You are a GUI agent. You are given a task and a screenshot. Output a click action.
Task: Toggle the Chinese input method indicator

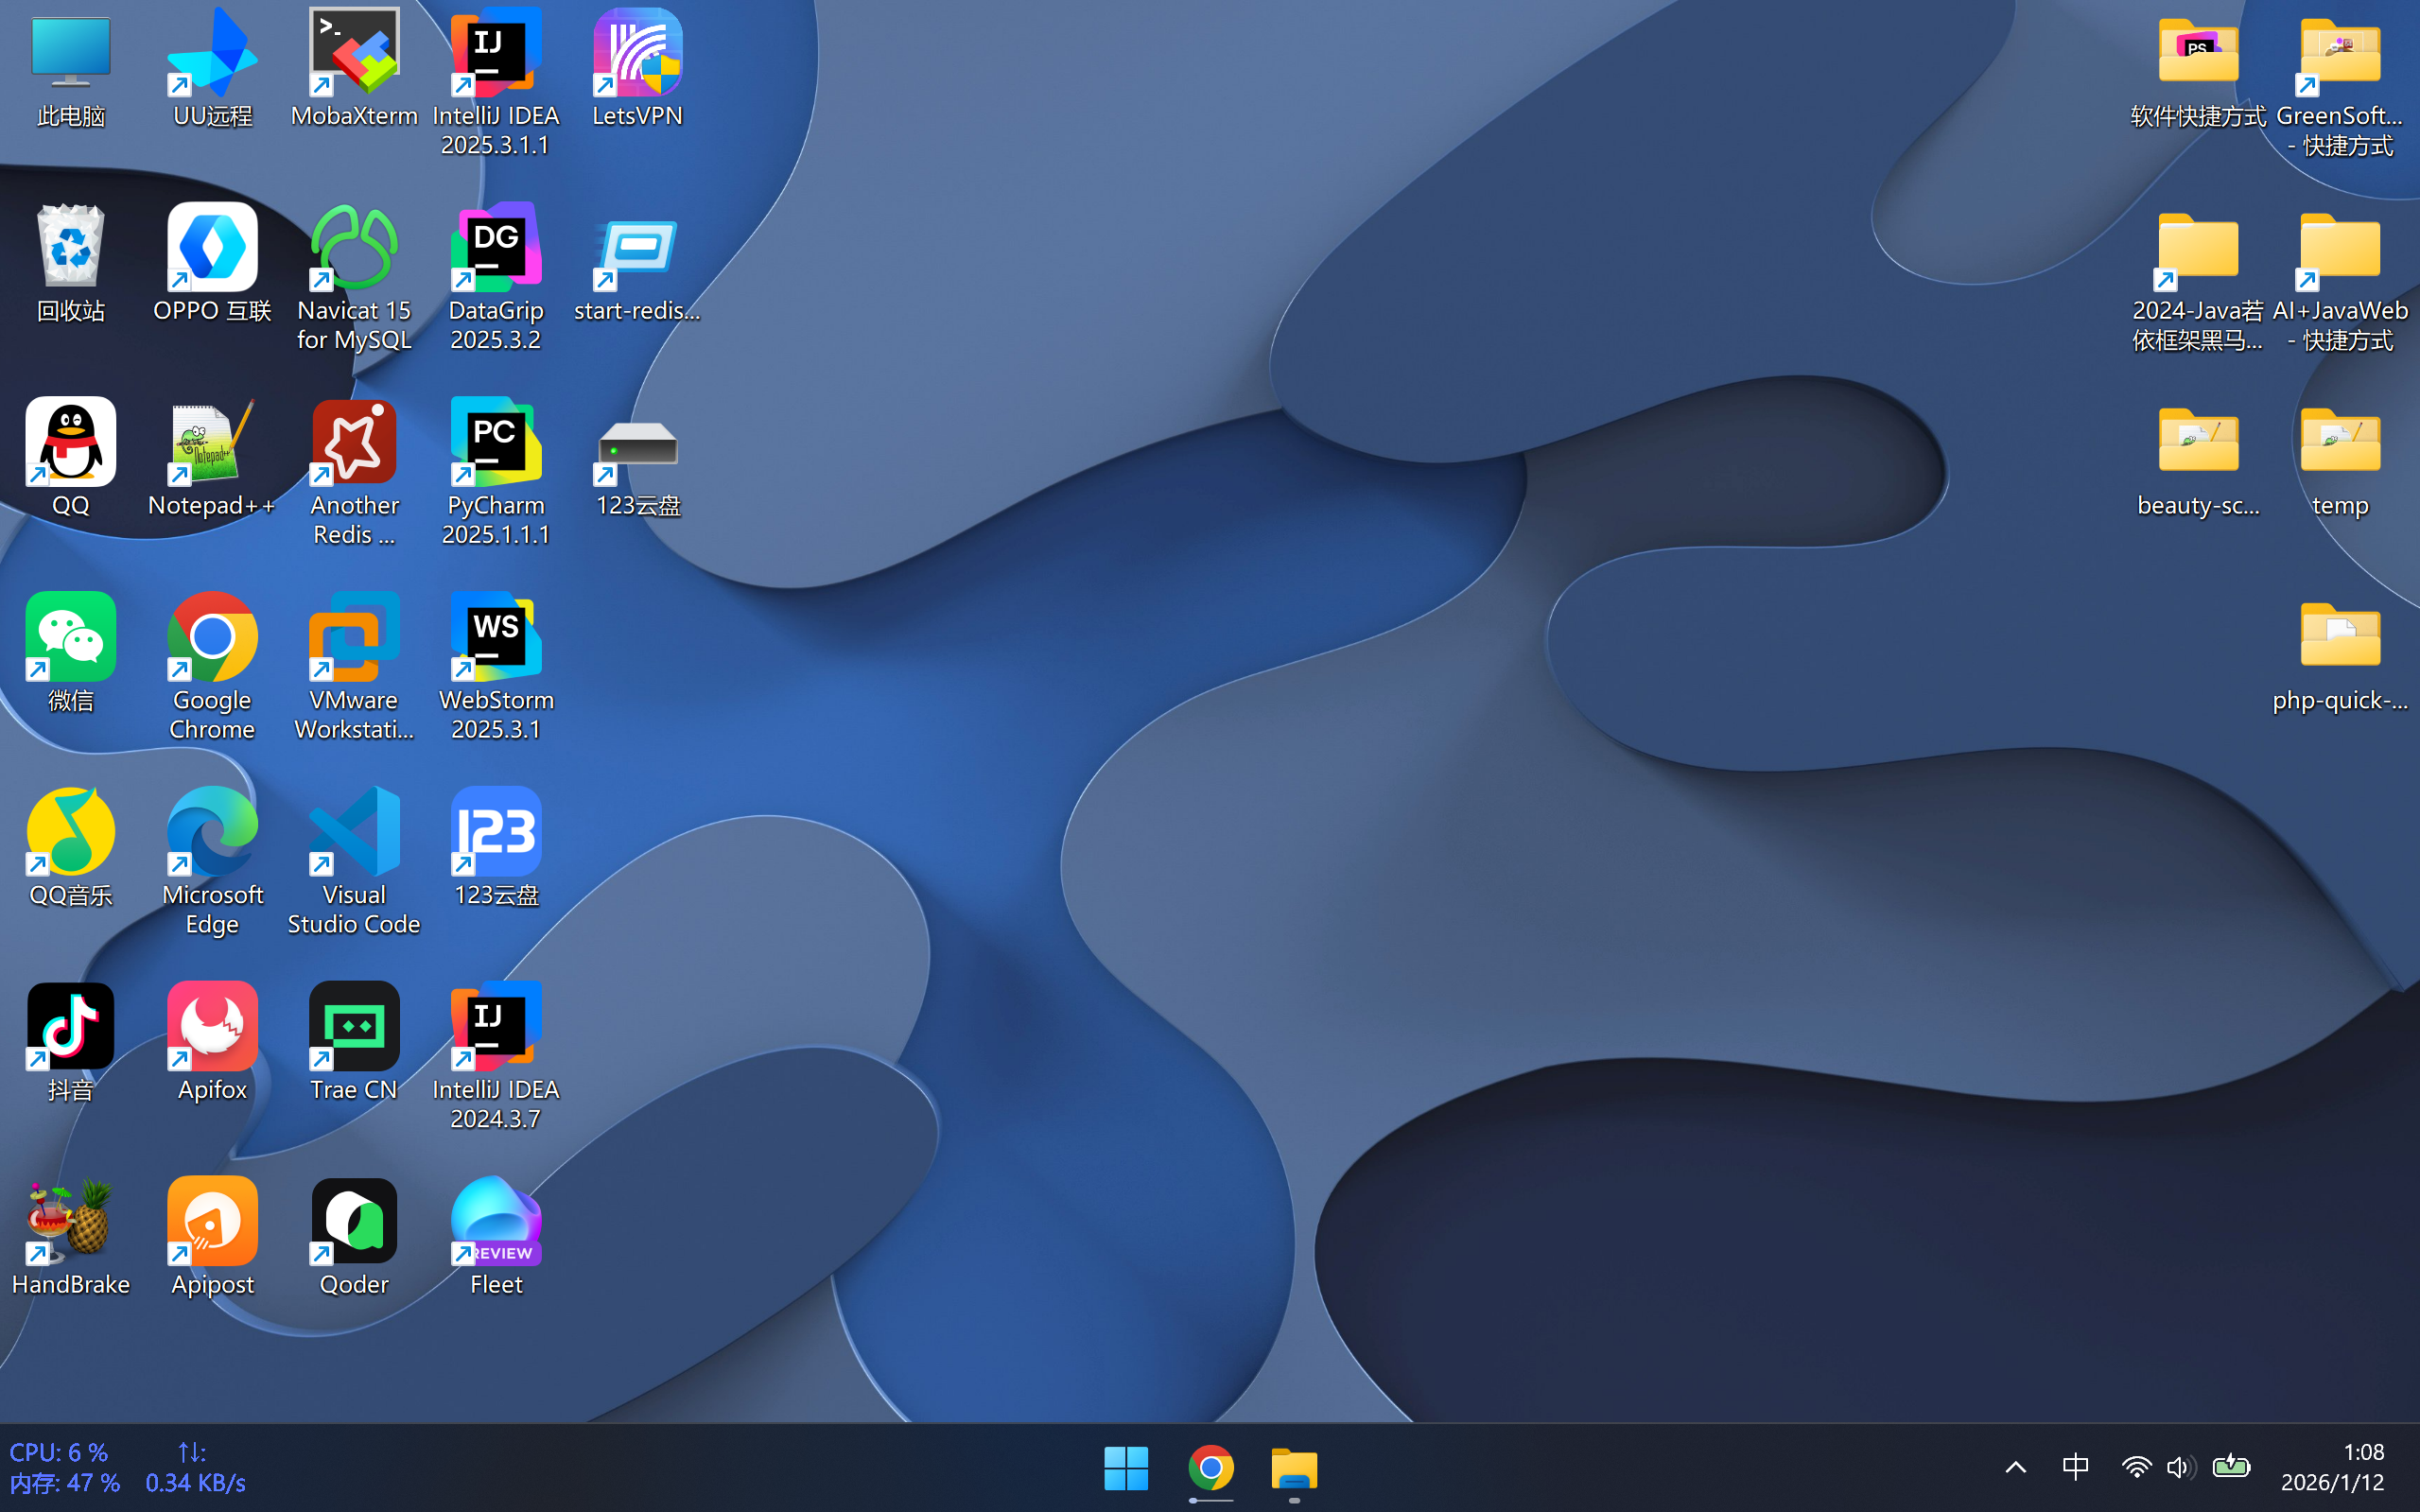click(2075, 1467)
